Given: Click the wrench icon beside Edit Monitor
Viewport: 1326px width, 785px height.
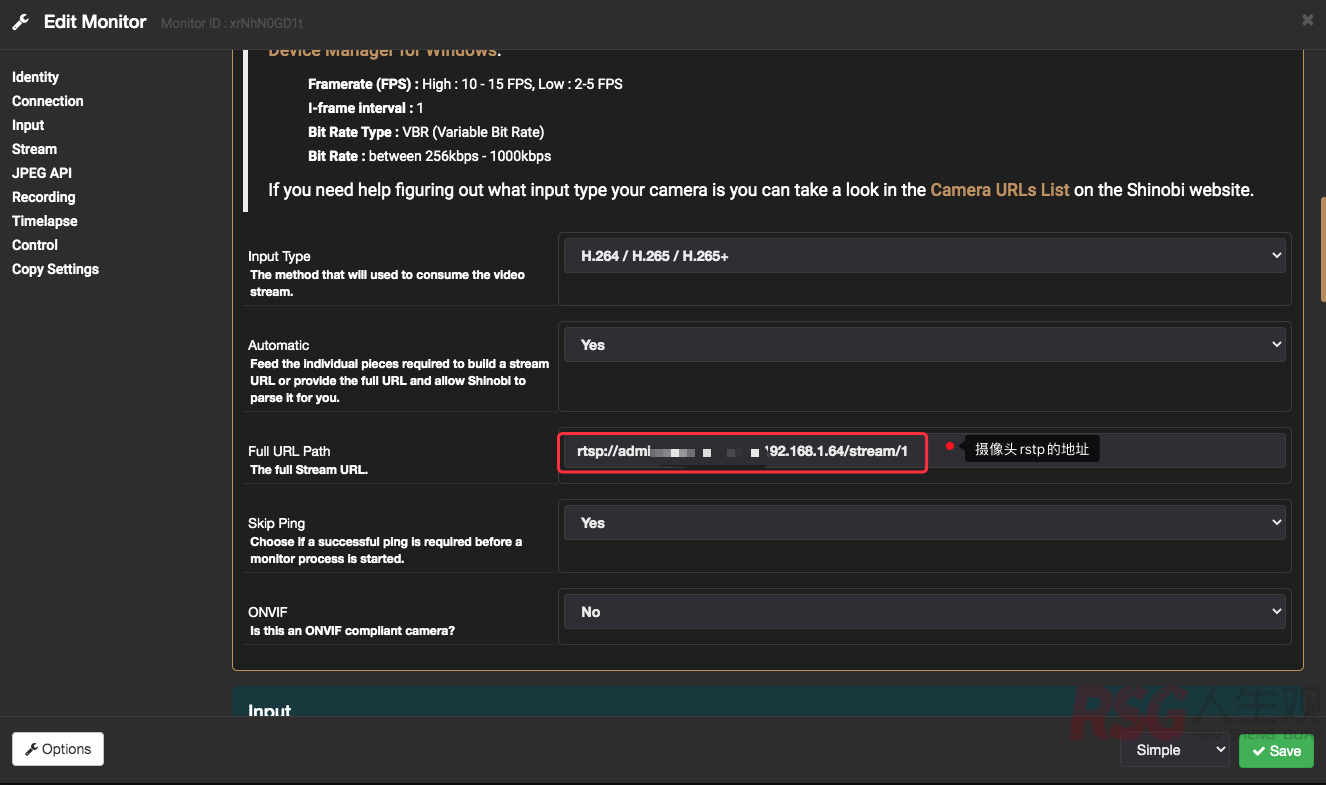Looking at the screenshot, I should [21, 22].
